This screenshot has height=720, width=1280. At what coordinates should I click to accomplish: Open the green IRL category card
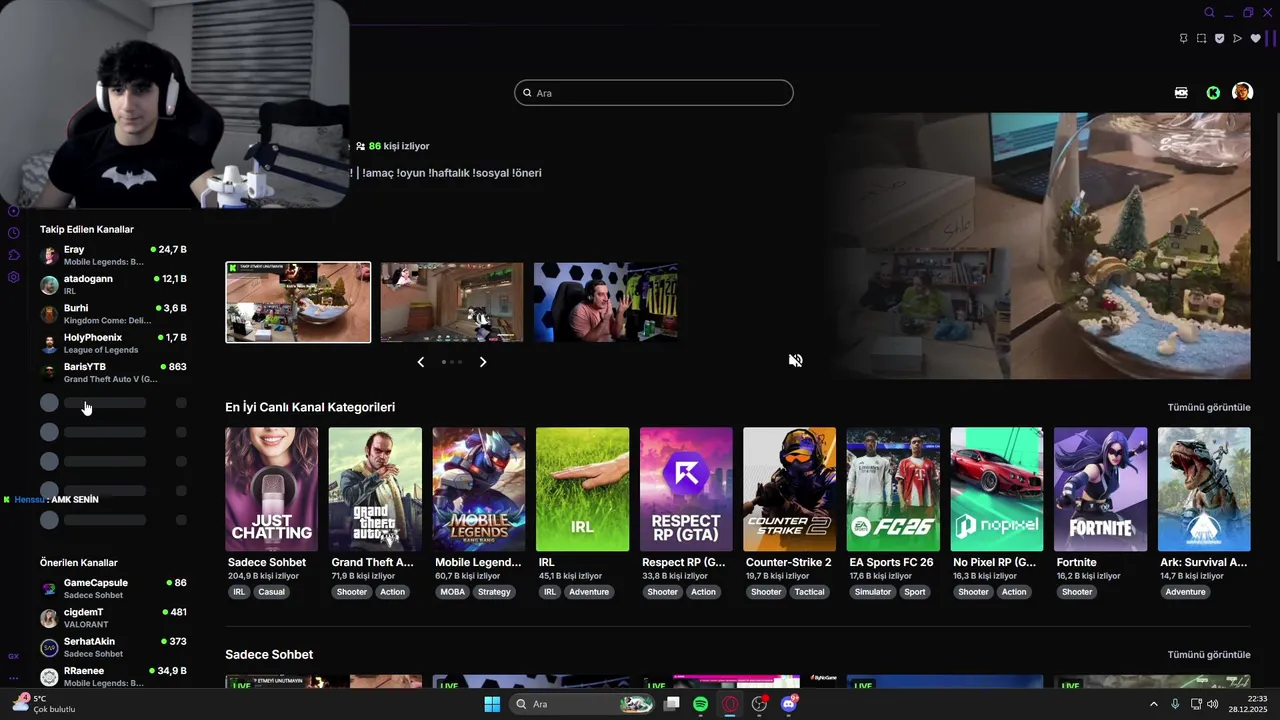coord(582,489)
